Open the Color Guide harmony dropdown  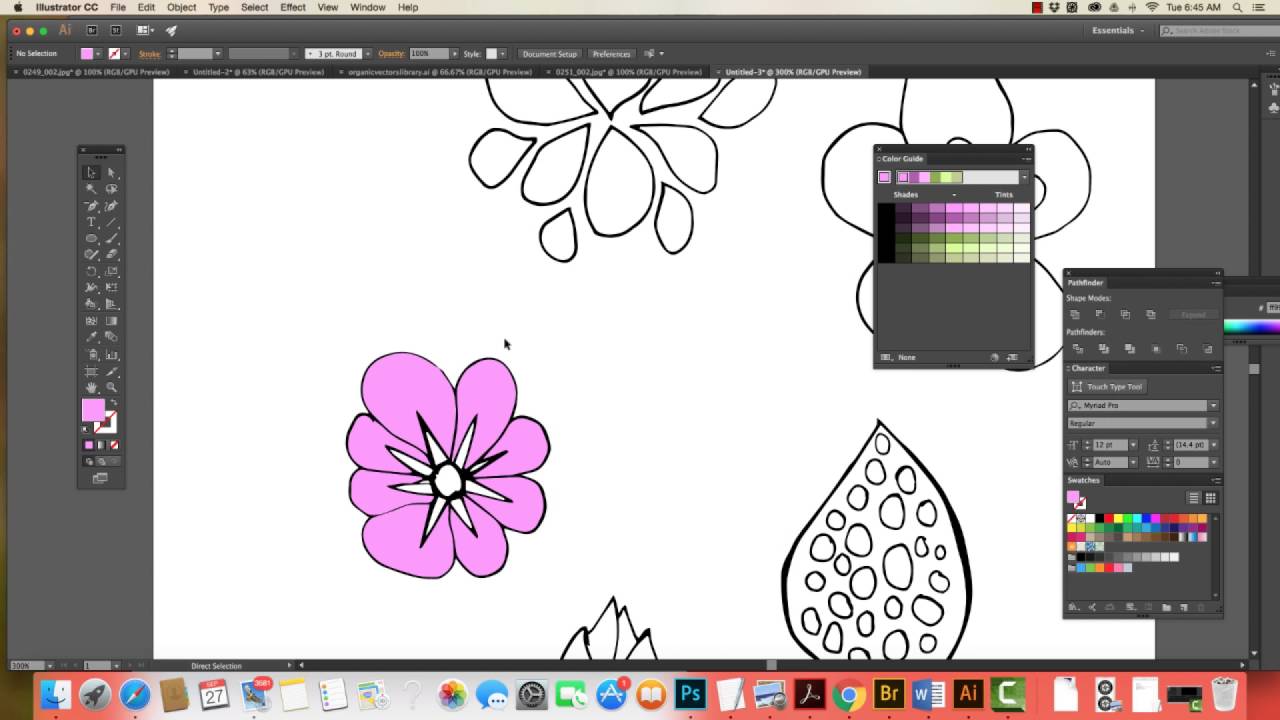(x=1022, y=177)
